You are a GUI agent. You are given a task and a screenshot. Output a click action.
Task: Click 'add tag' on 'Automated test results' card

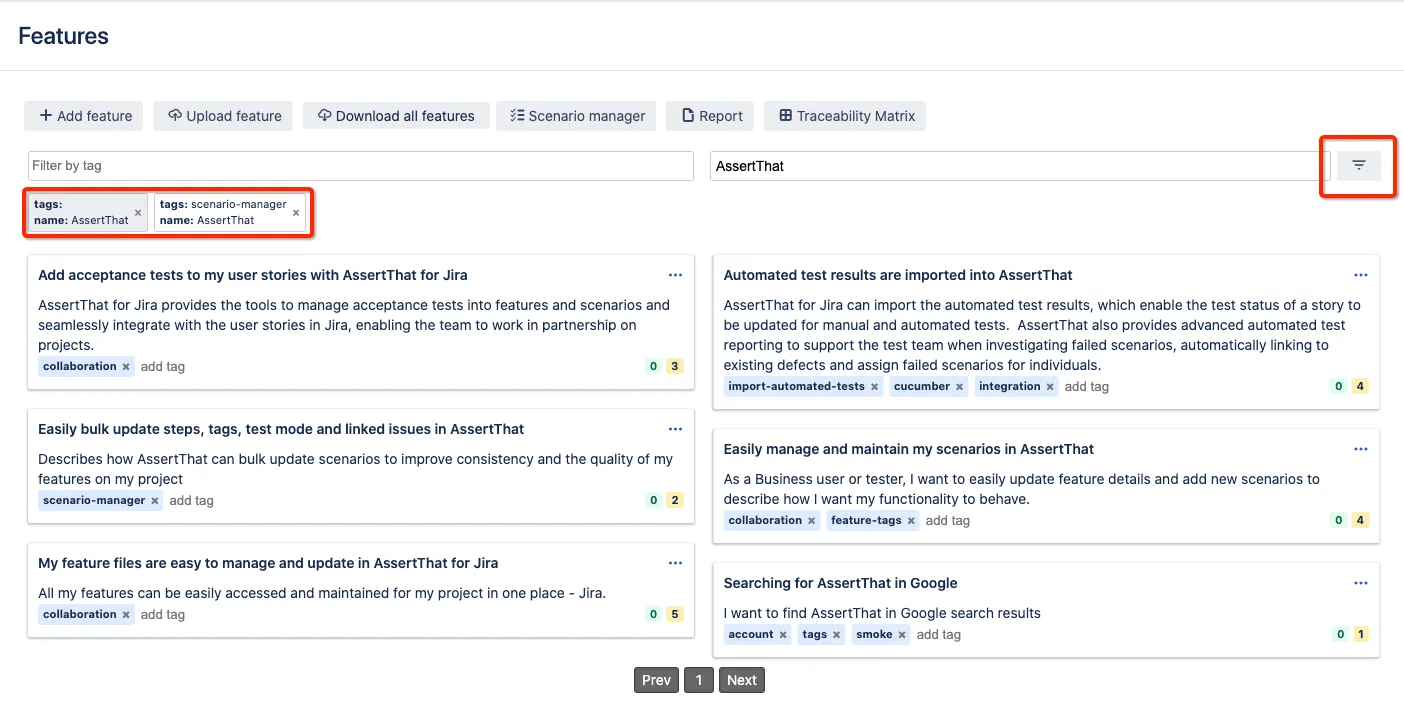click(1086, 387)
